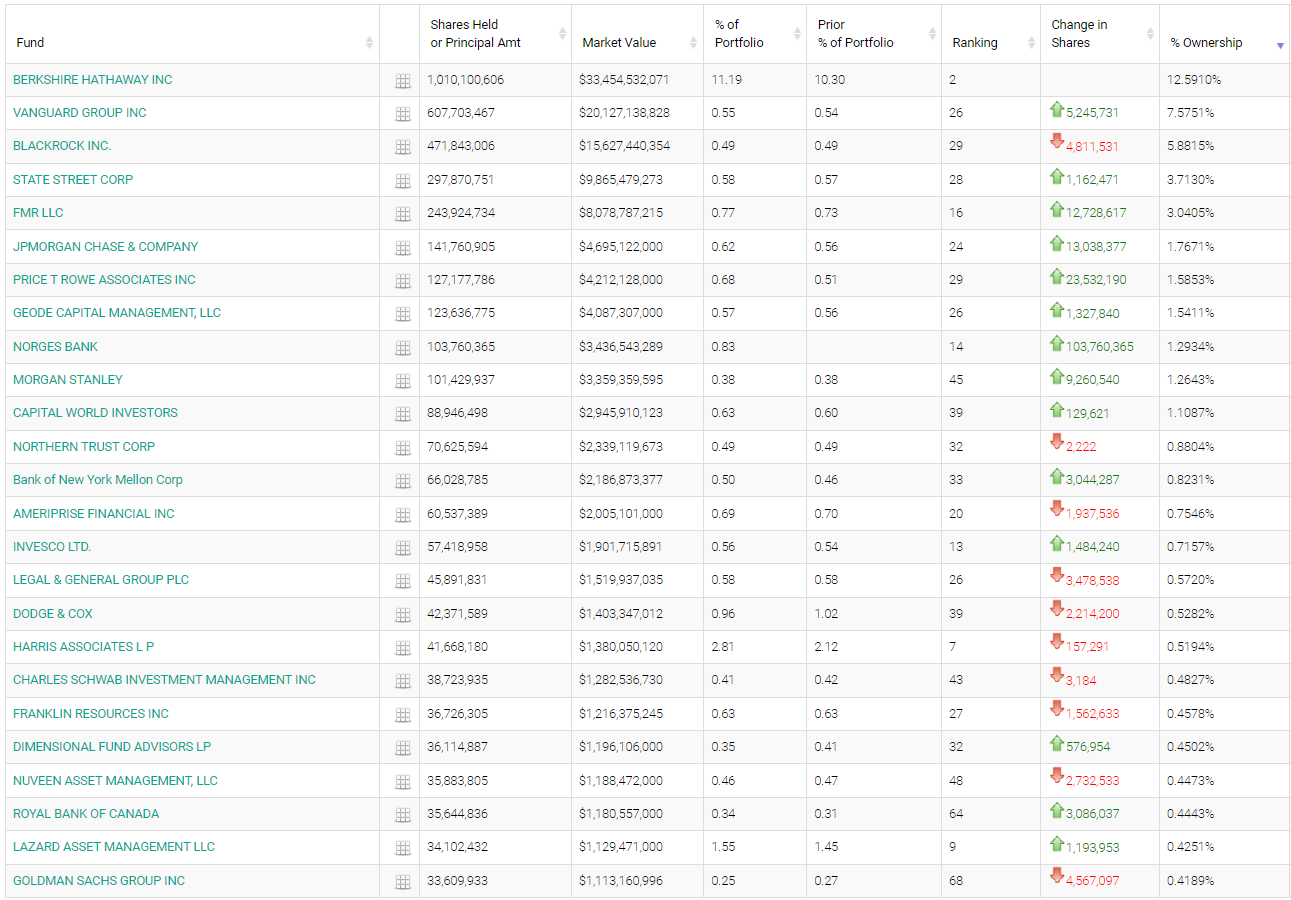1291x900 pixels.
Task: Follow FMR LLC fund link
Action: point(38,212)
